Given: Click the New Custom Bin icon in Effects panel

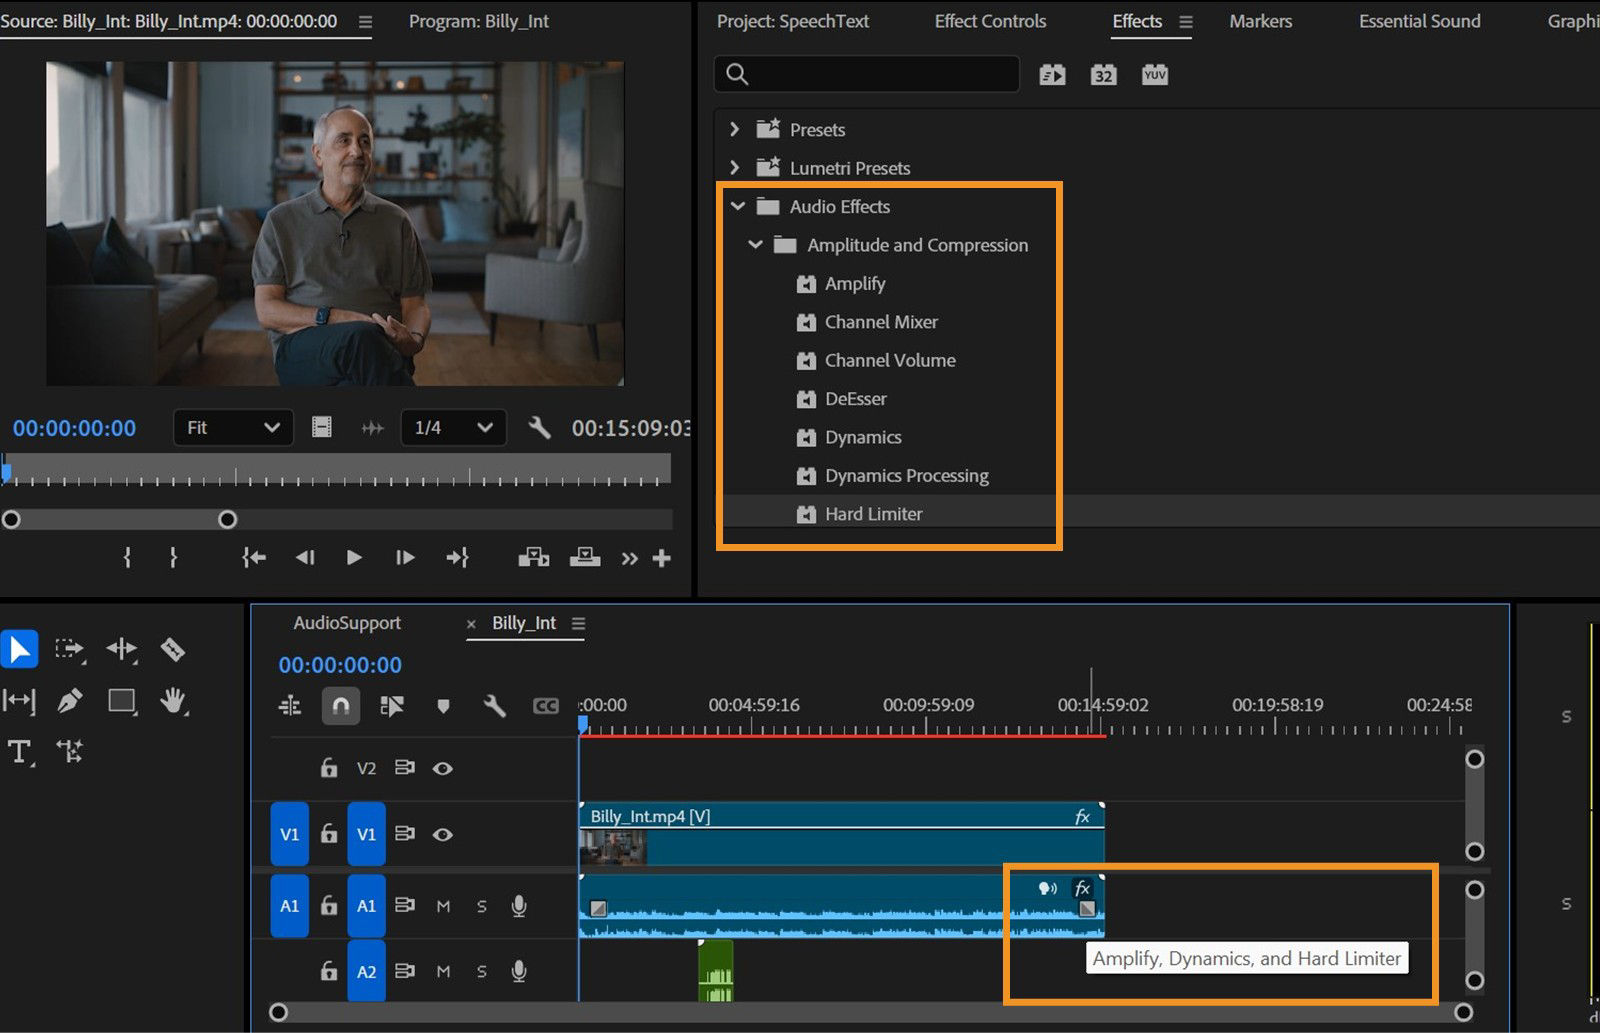Looking at the screenshot, I should click(1052, 74).
